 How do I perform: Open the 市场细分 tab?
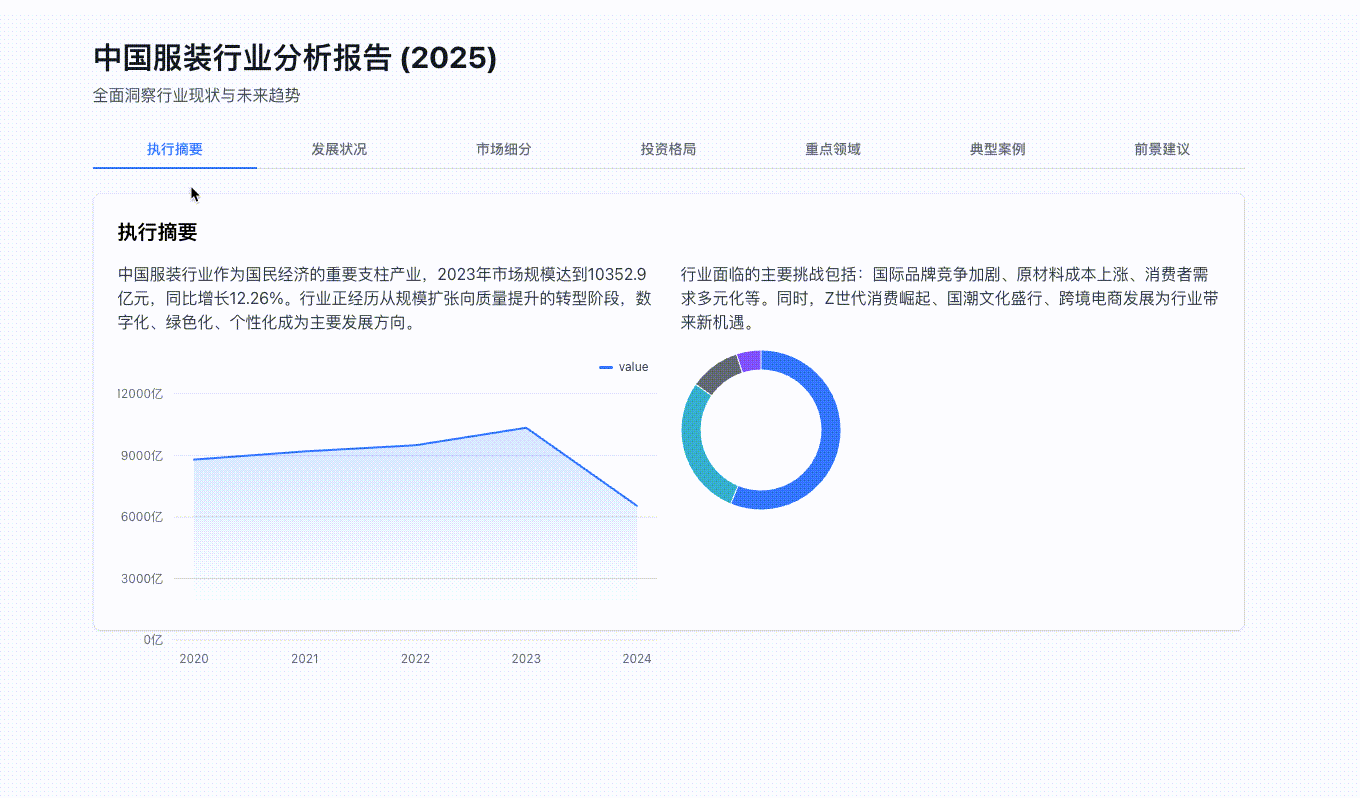(x=503, y=149)
